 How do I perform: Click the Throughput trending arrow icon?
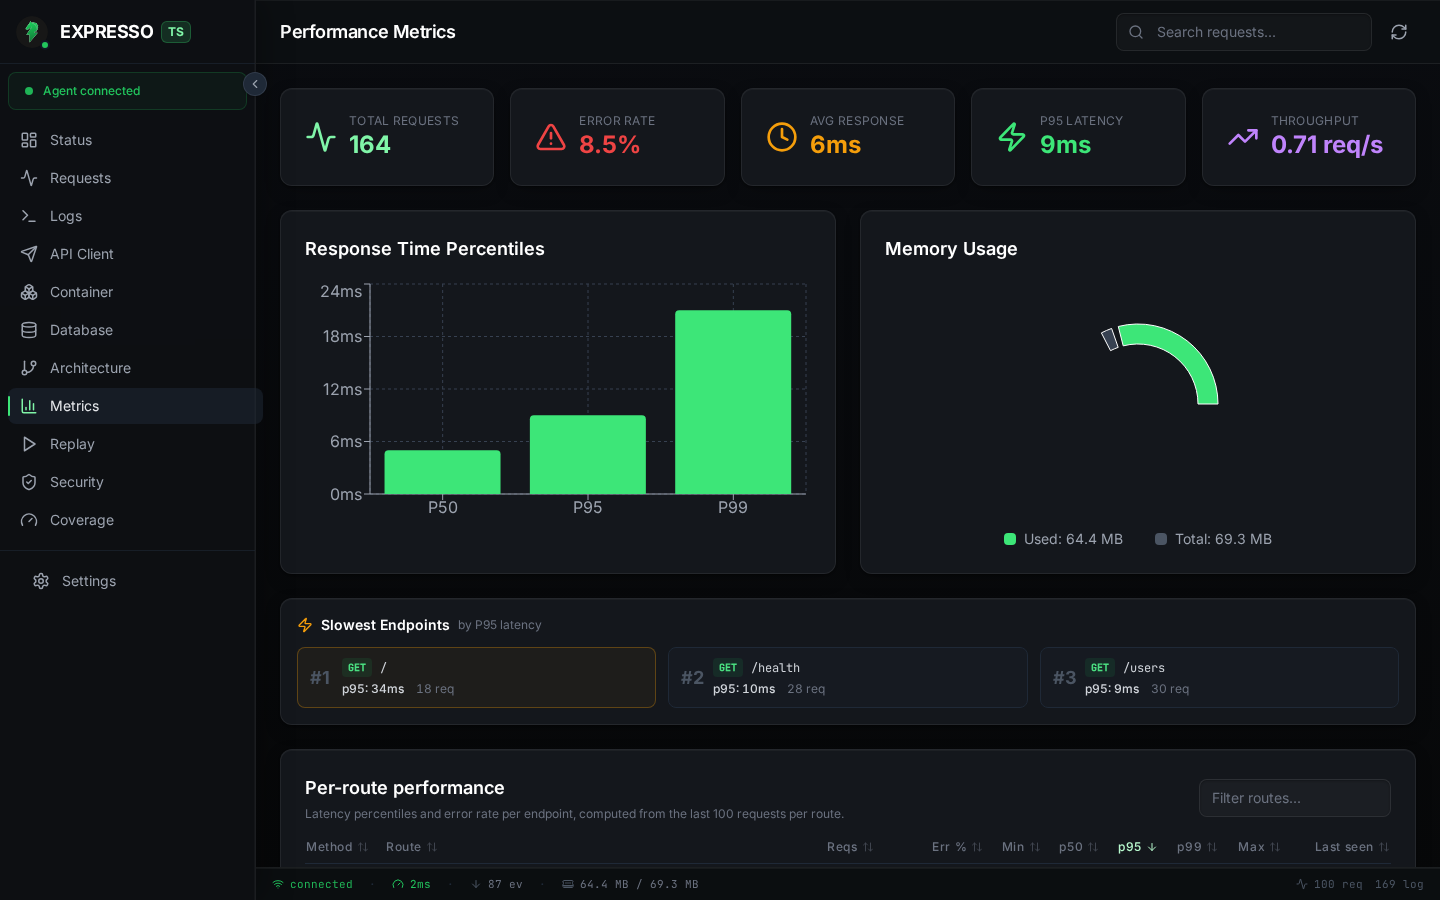coord(1243,137)
